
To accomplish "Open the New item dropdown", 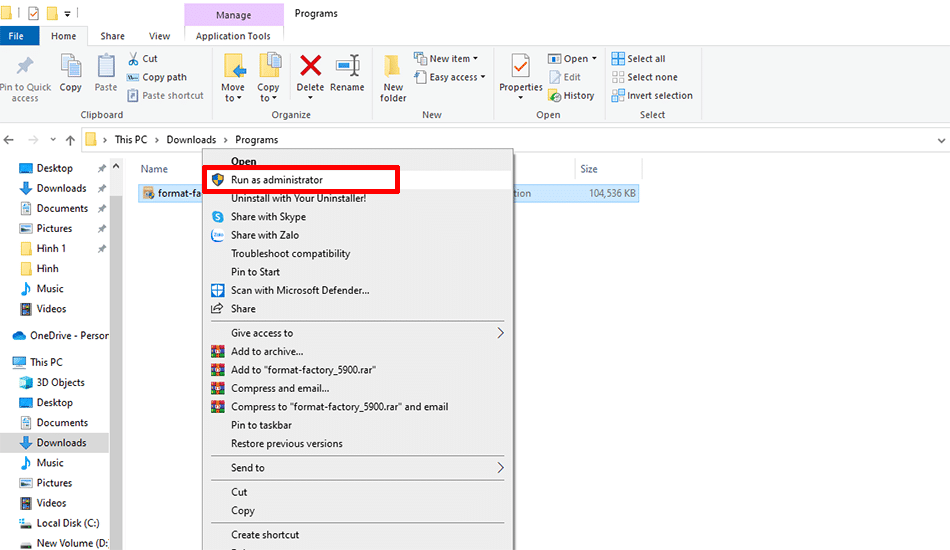I will [x=453, y=59].
